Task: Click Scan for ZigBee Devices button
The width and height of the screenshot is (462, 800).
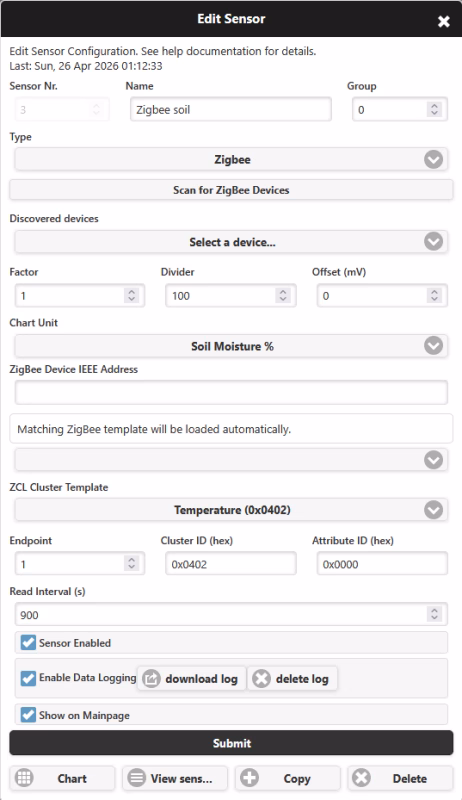Action: click(x=231, y=190)
